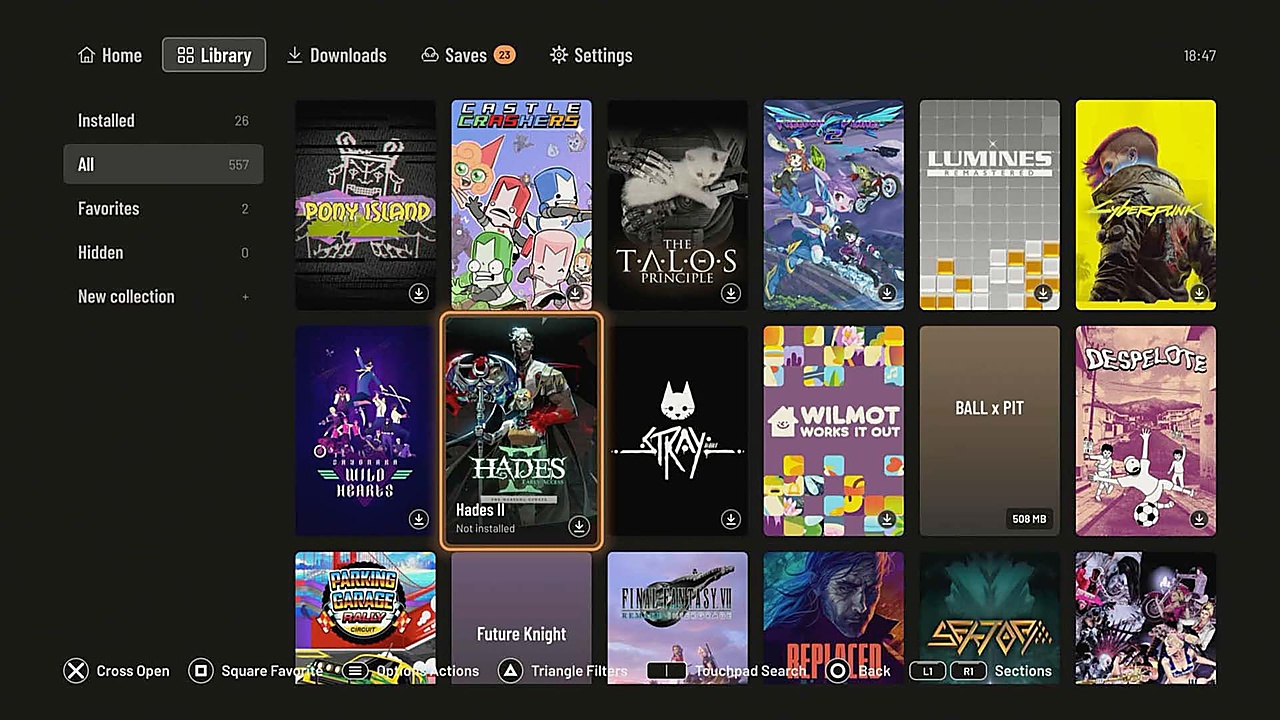Open the Favorites section
This screenshot has height=720, width=1280.
(x=163, y=208)
